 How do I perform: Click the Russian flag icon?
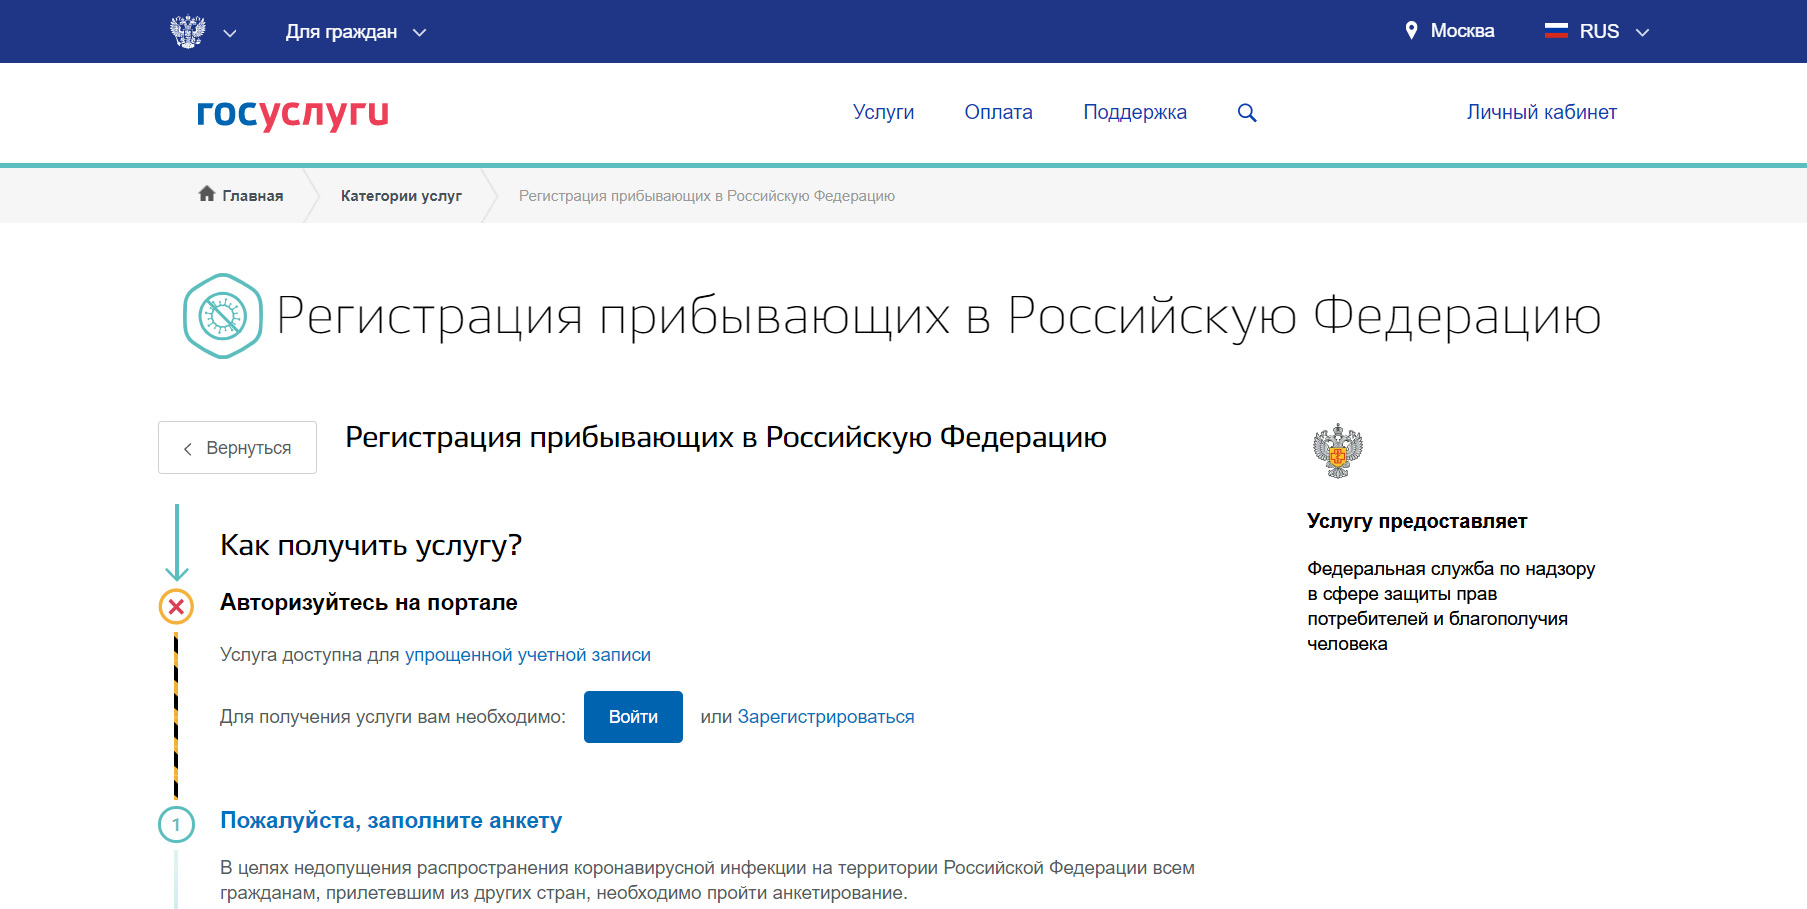[1556, 31]
